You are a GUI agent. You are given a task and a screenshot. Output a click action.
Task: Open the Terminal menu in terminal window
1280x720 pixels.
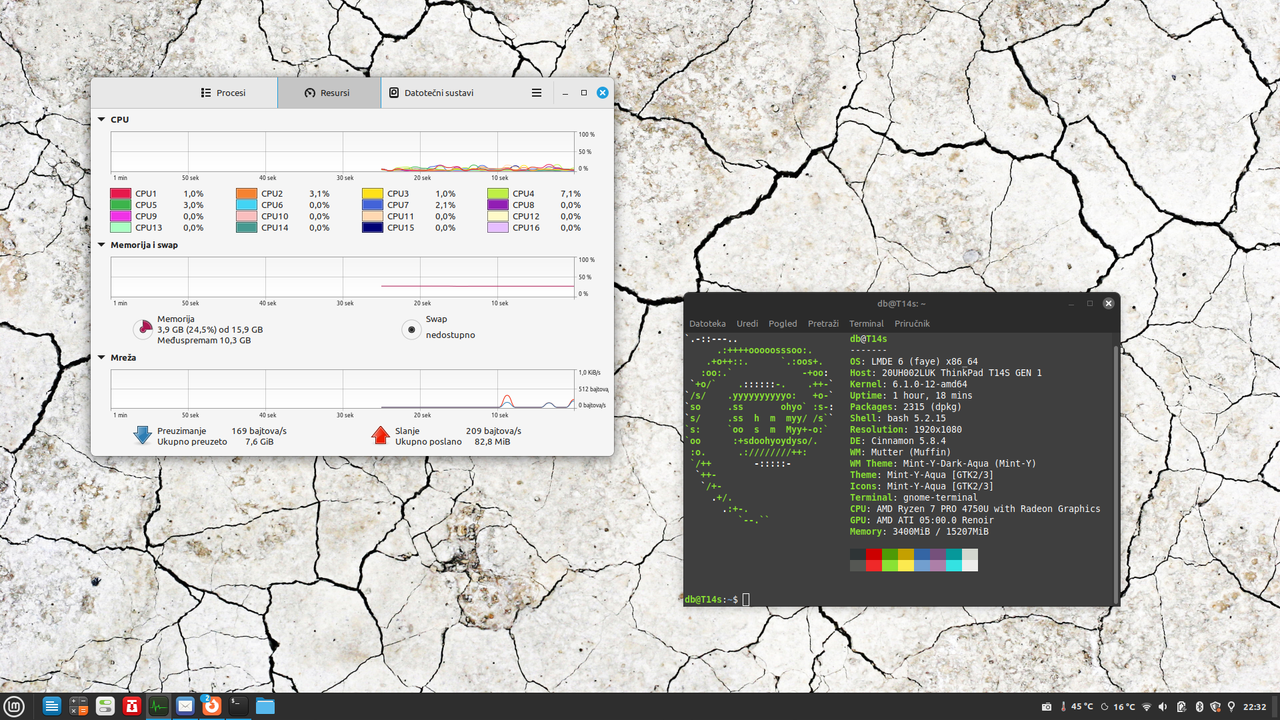pyautogui.click(x=866, y=324)
